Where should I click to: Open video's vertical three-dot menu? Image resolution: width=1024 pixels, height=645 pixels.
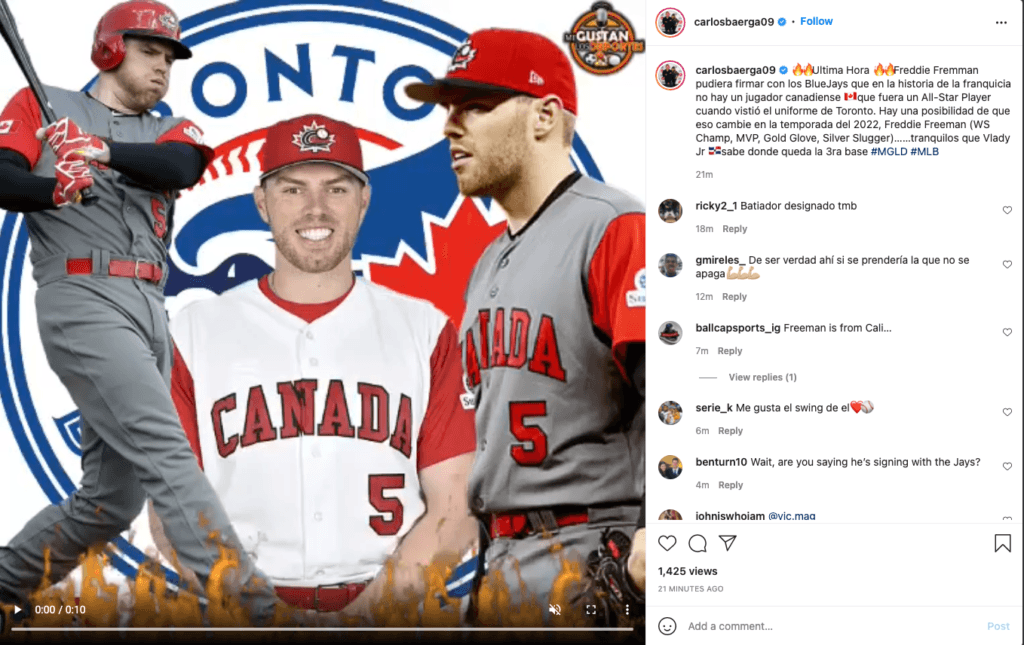[x=627, y=610]
